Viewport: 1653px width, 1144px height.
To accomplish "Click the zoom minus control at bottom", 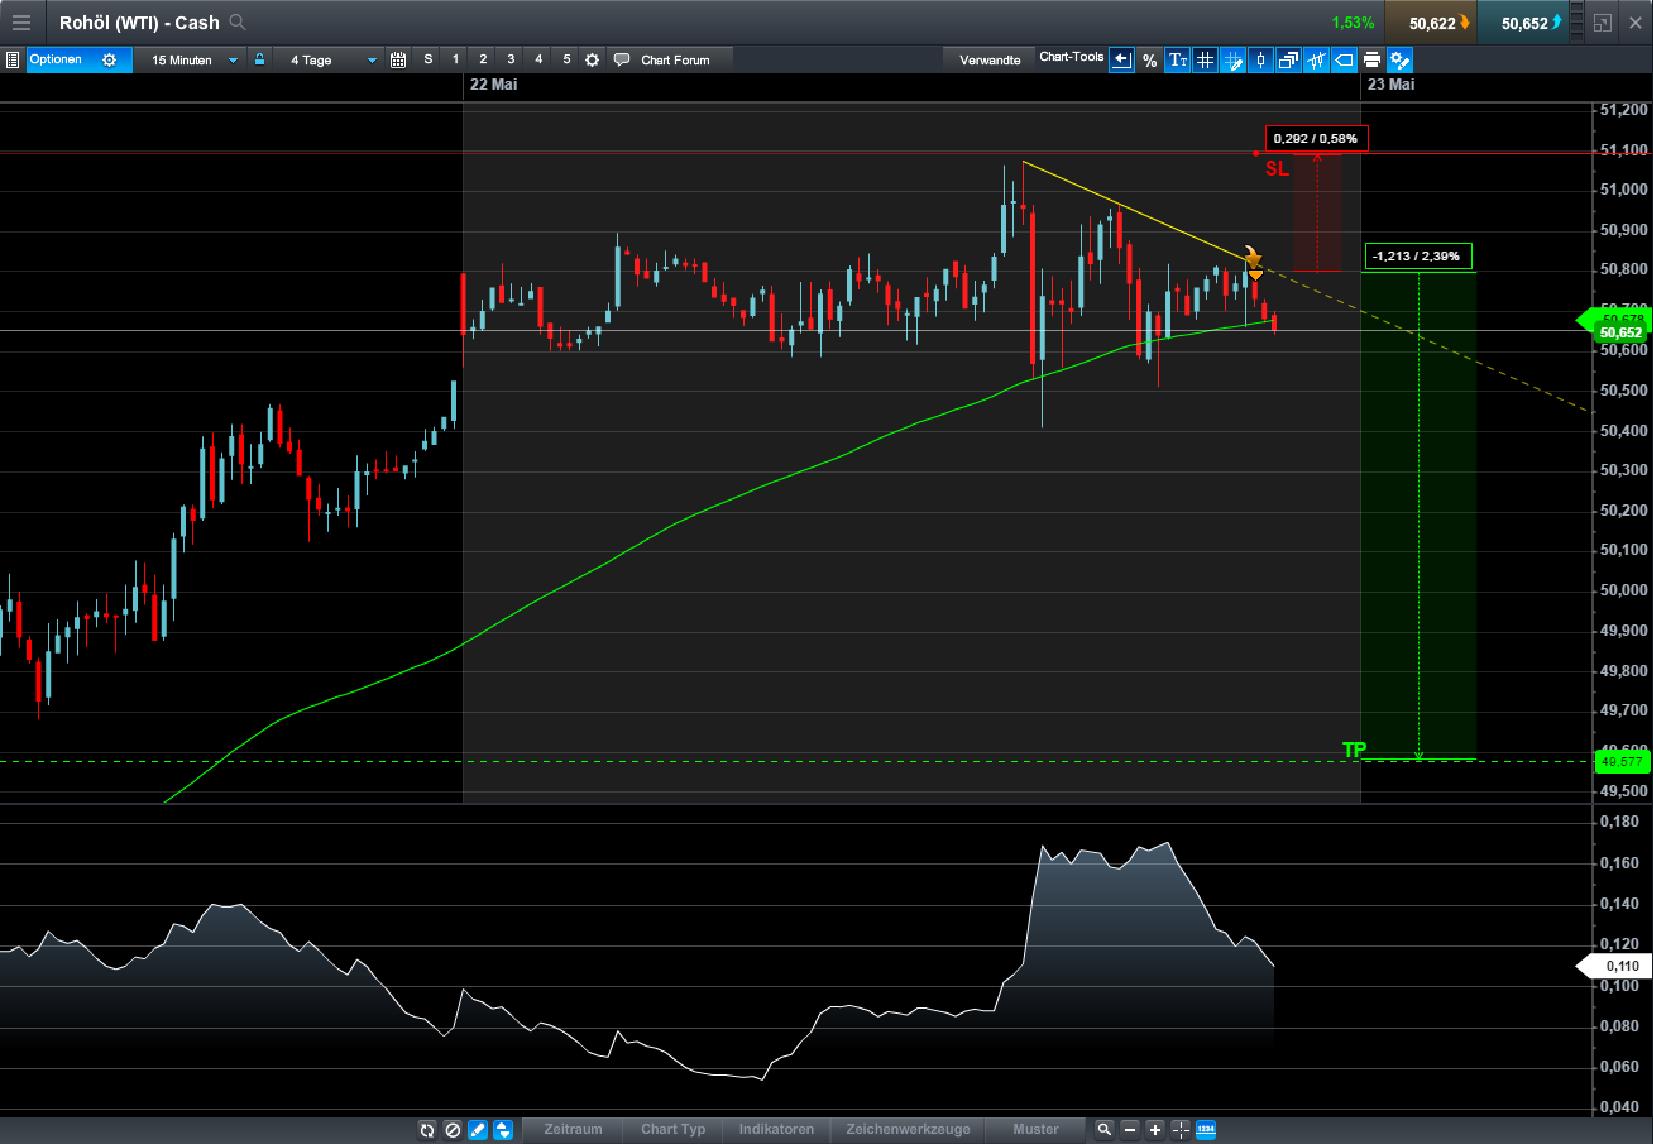I will click(1130, 1130).
